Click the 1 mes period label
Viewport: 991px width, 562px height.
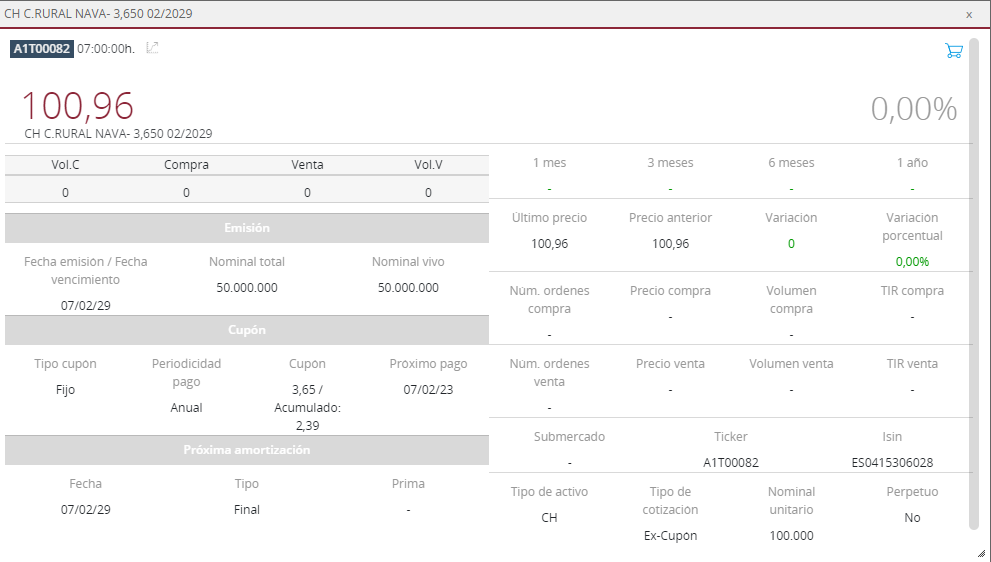click(x=549, y=163)
